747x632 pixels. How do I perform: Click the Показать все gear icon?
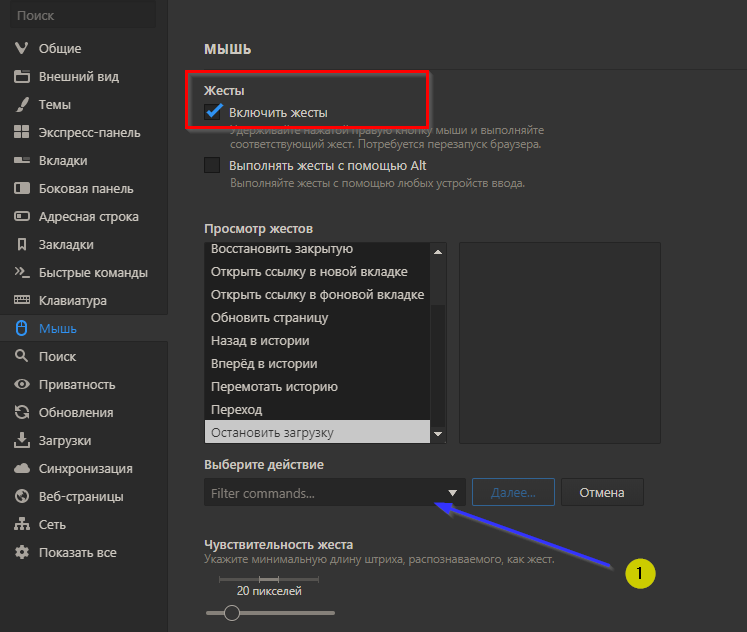(21, 552)
